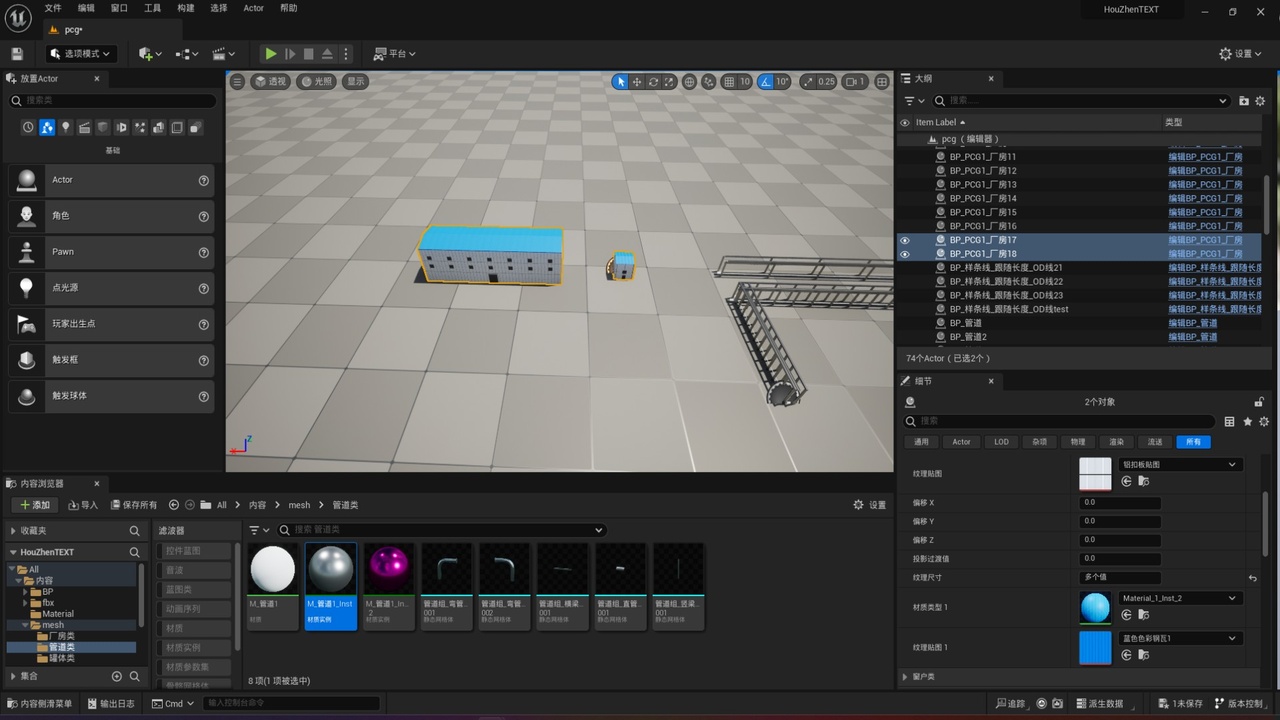Image resolution: width=1280 pixels, height=720 pixels.
Task: Select the Select object tool in viewport
Action: pyautogui.click(x=620, y=82)
